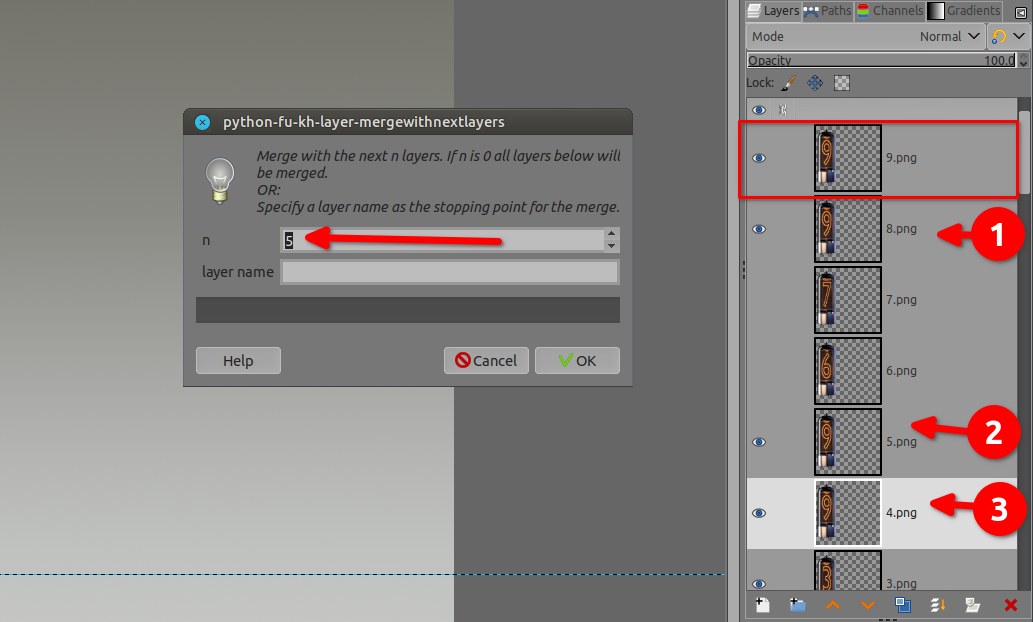The image size is (1033, 622).
Task: Confirm merge with OK button
Action: [x=577, y=360]
